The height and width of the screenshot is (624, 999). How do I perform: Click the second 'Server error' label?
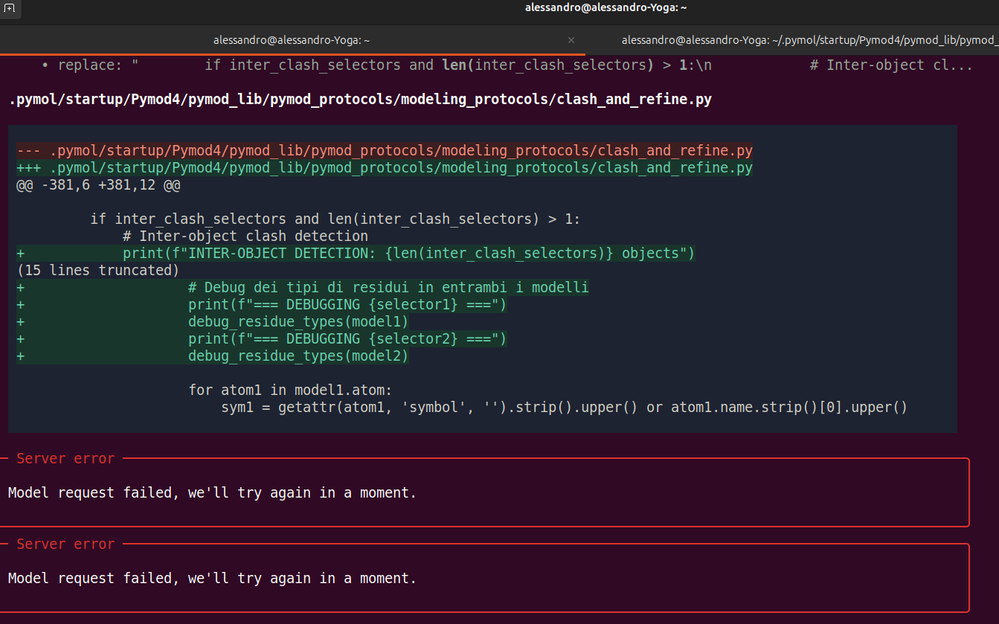66,544
